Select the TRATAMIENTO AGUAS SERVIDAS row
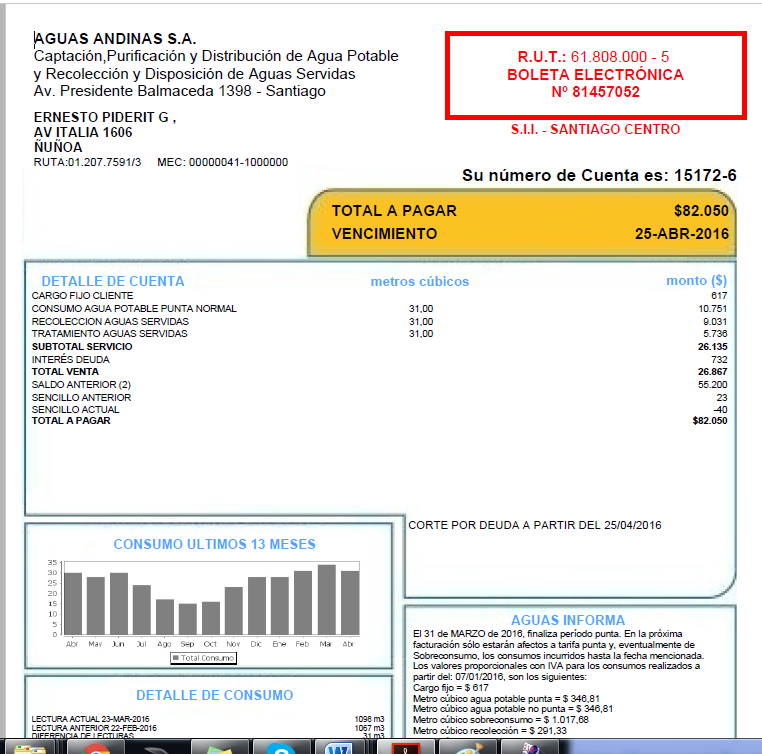This screenshot has width=762, height=754. click(379, 334)
